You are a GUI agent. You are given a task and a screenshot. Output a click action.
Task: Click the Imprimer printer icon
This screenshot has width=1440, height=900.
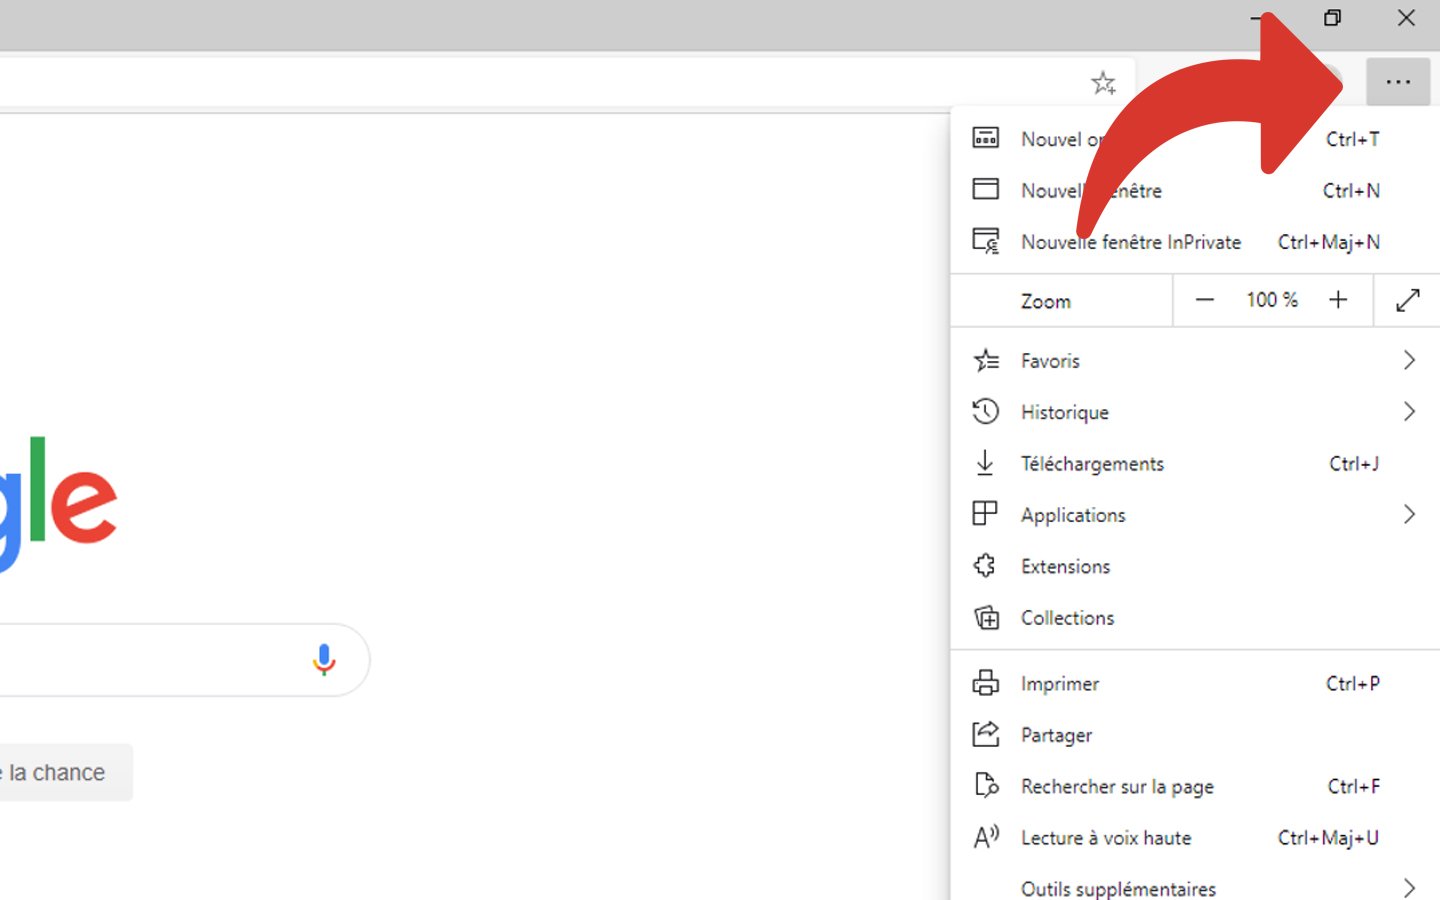coord(985,683)
